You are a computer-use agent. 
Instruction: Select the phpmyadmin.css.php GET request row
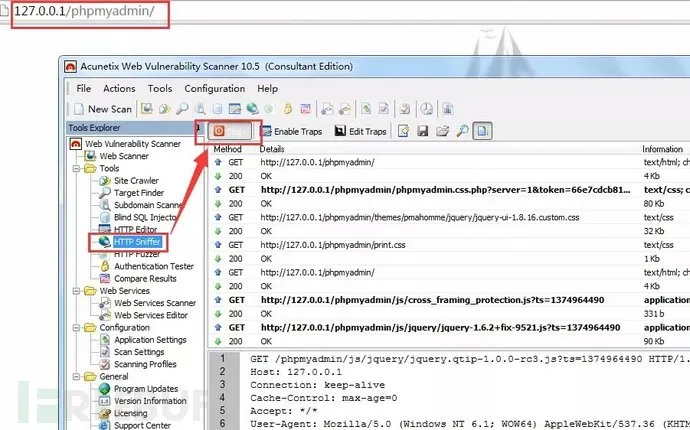click(x=450, y=190)
